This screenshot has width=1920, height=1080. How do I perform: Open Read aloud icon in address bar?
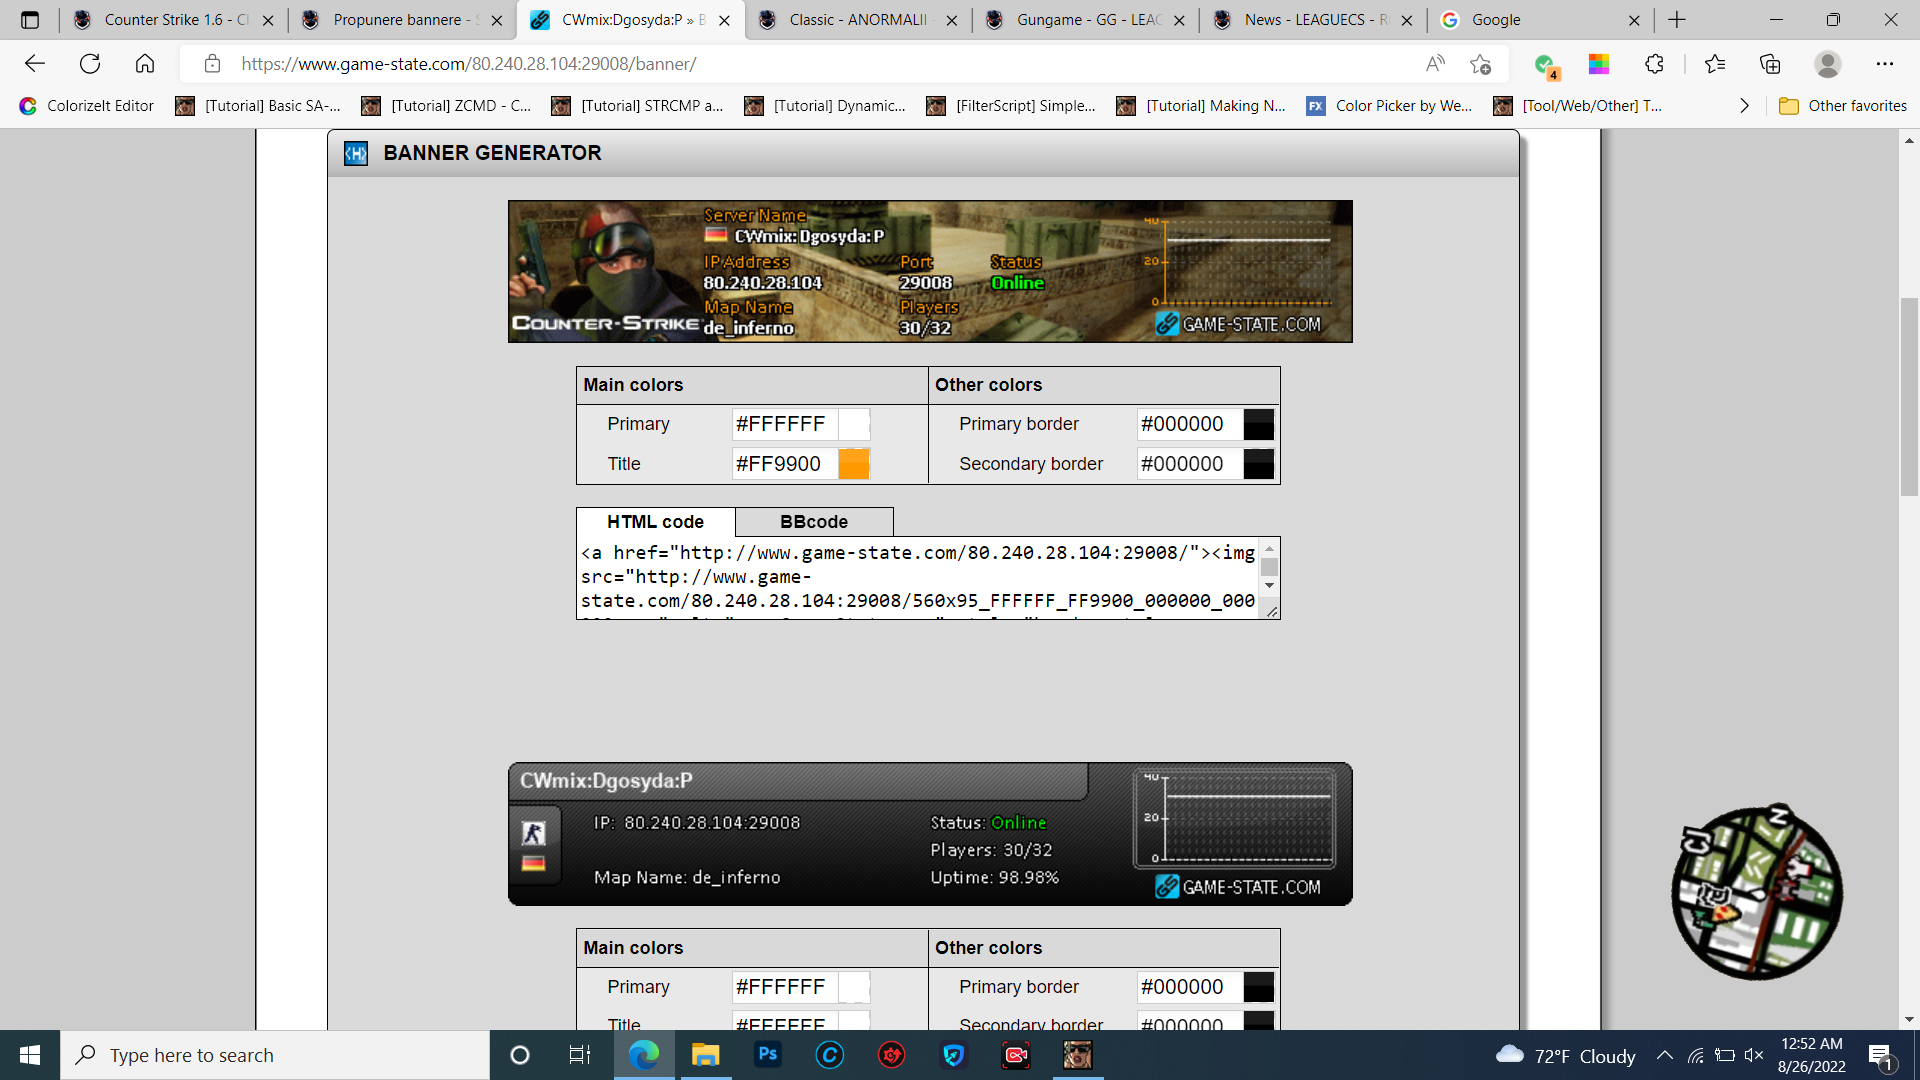1435,64
